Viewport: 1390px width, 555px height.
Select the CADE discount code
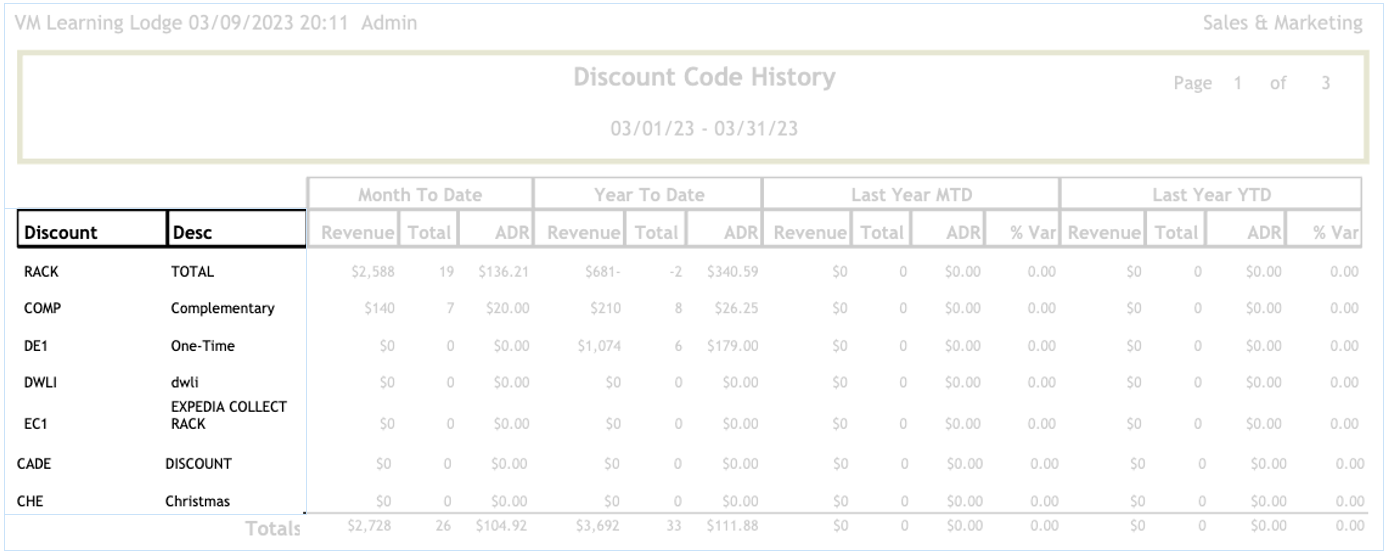[x=35, y=464]
